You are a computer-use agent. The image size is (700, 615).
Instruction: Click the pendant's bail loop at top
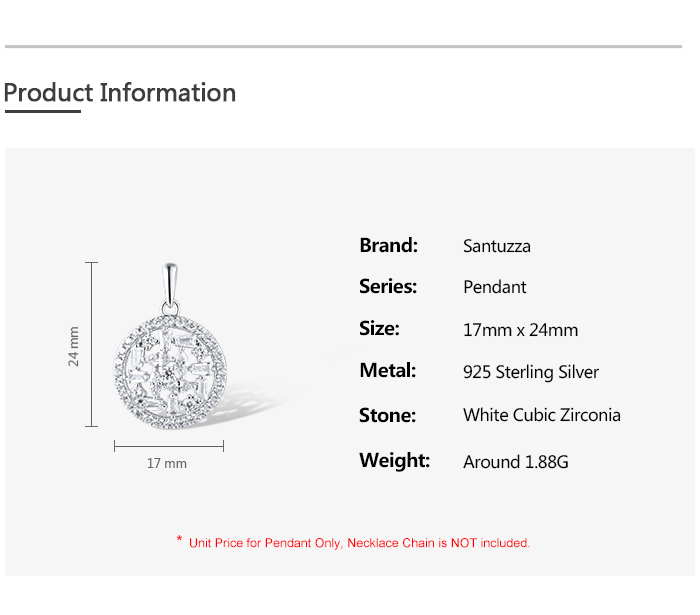click(172, 285)
